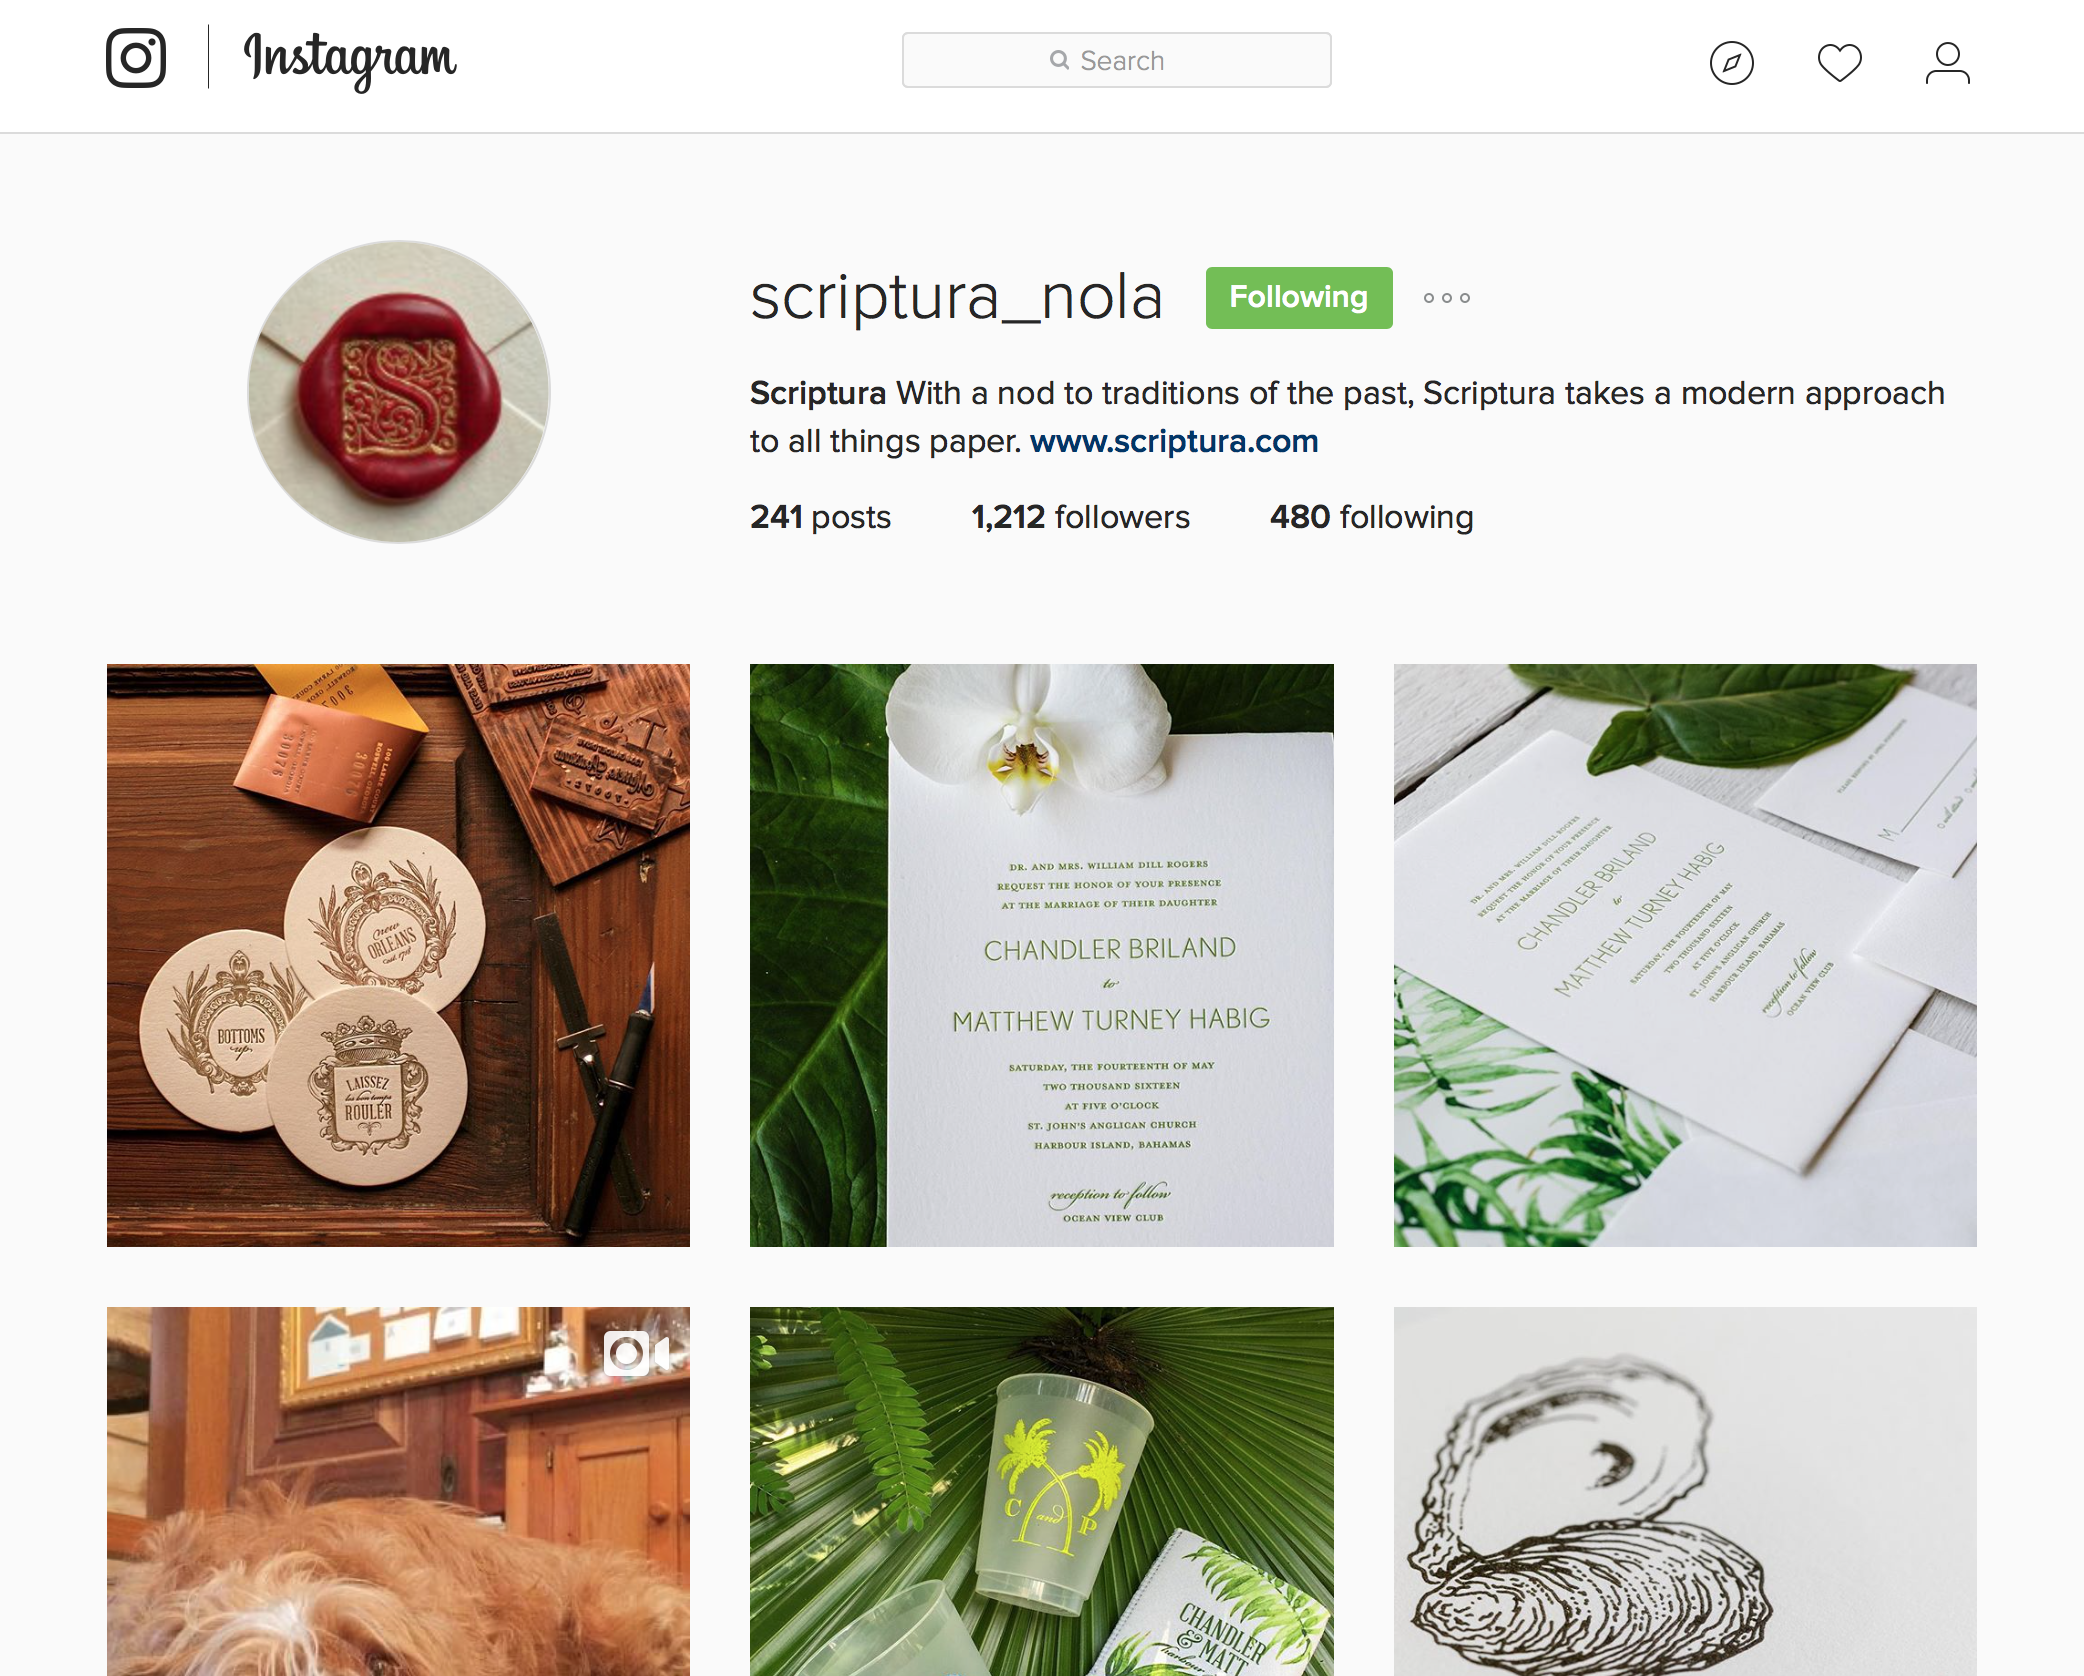Open the palm tree cup post

tap(1041, 1491)
